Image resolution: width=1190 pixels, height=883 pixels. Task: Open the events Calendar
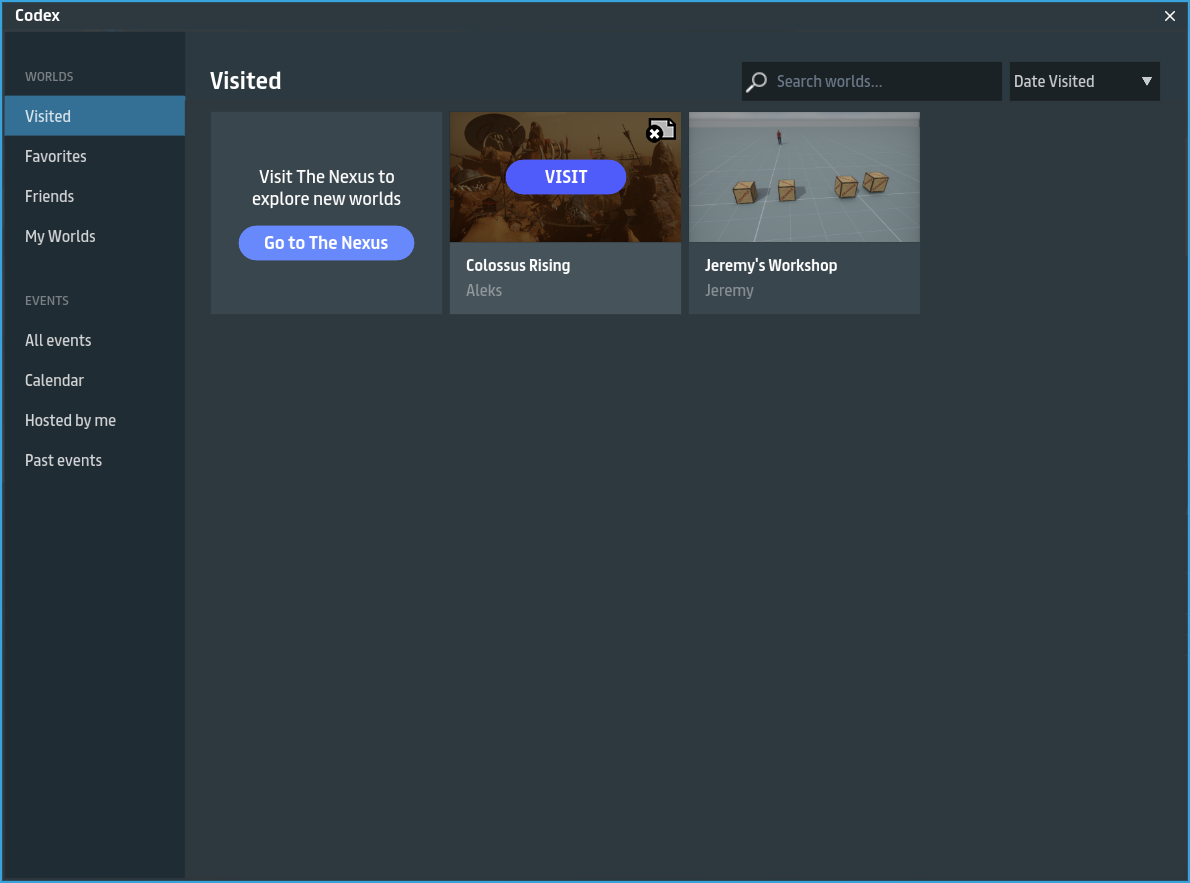(54, 380)
